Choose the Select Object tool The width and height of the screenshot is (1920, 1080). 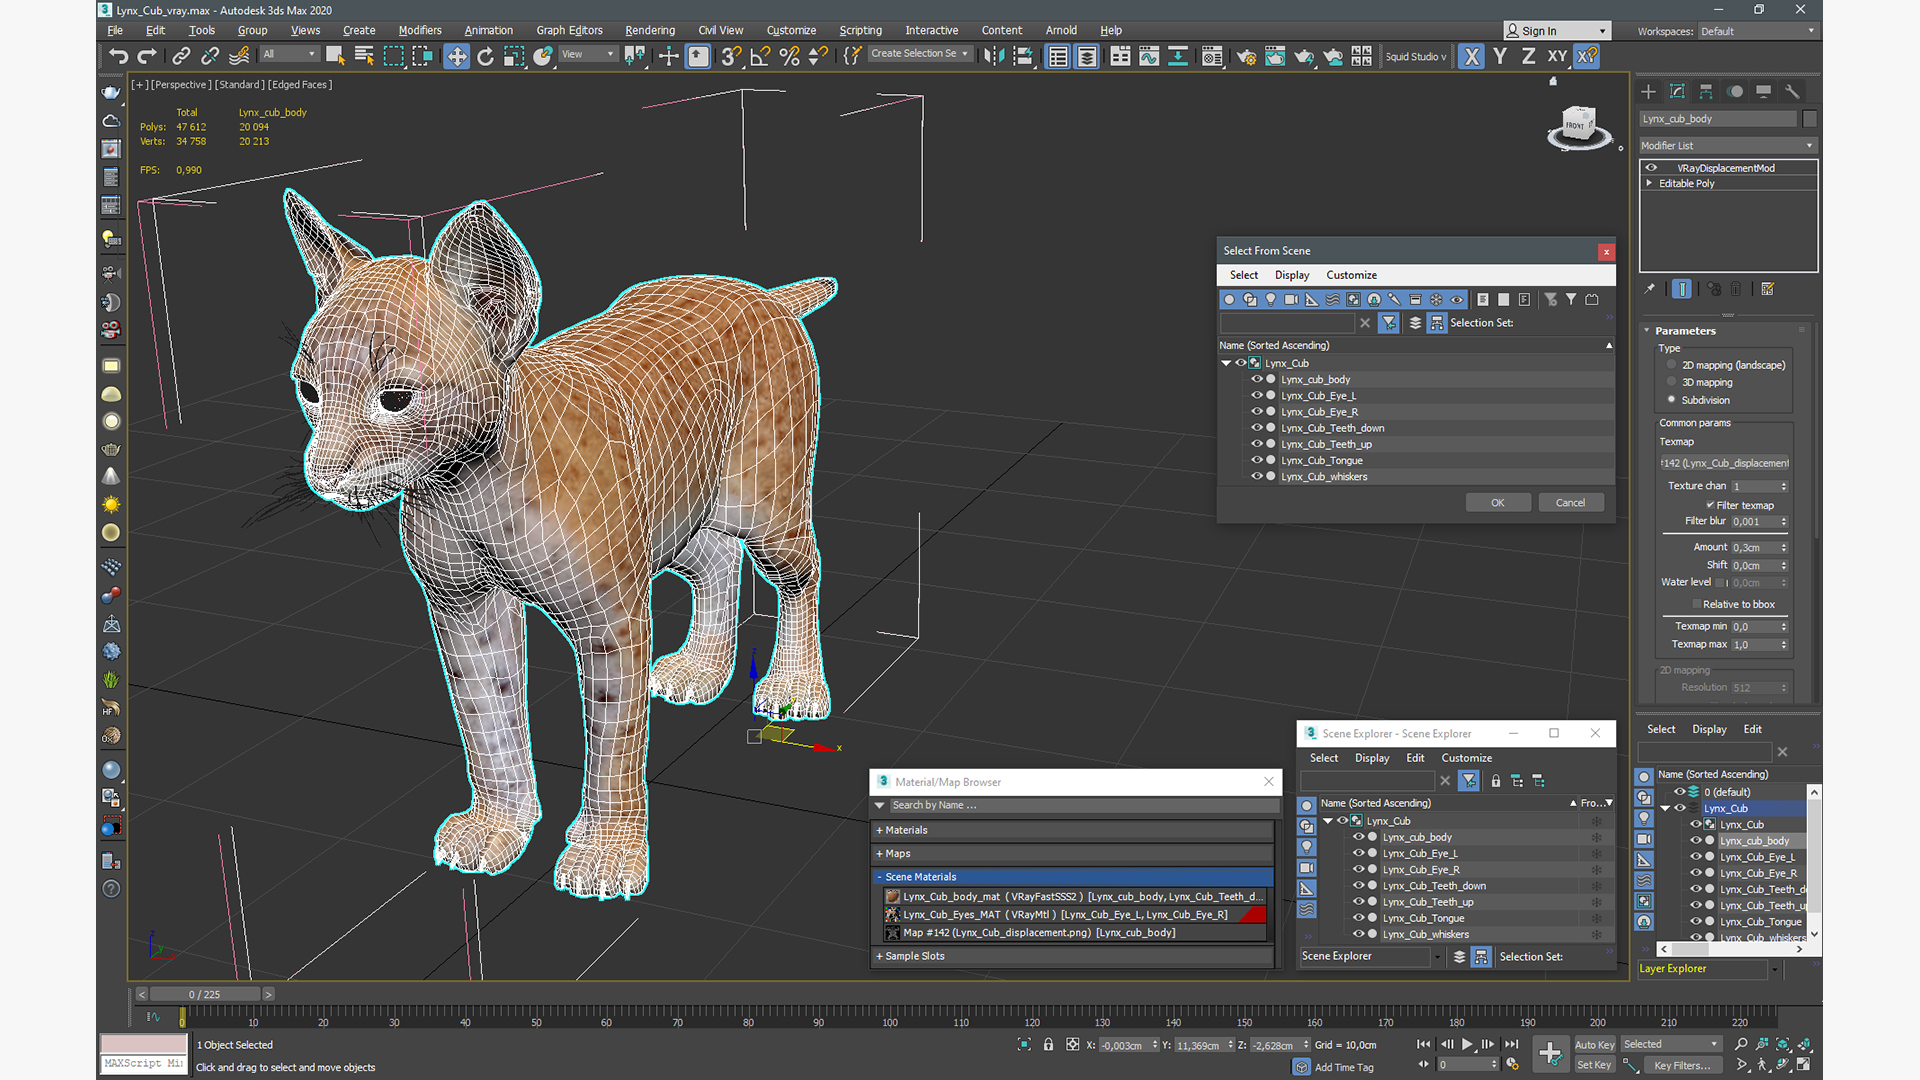pos(335,56)
